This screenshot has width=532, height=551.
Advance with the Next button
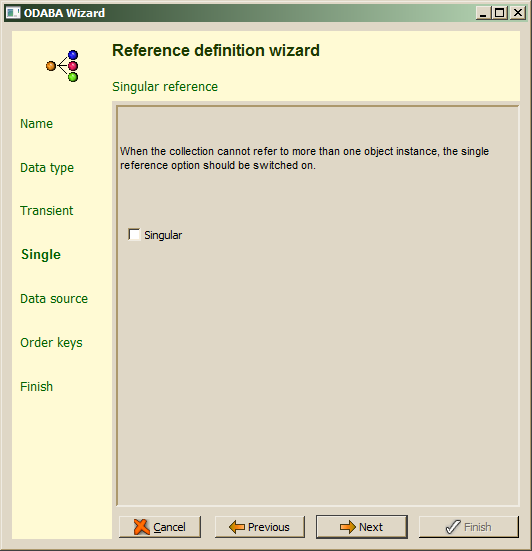[x=362, y=527]
